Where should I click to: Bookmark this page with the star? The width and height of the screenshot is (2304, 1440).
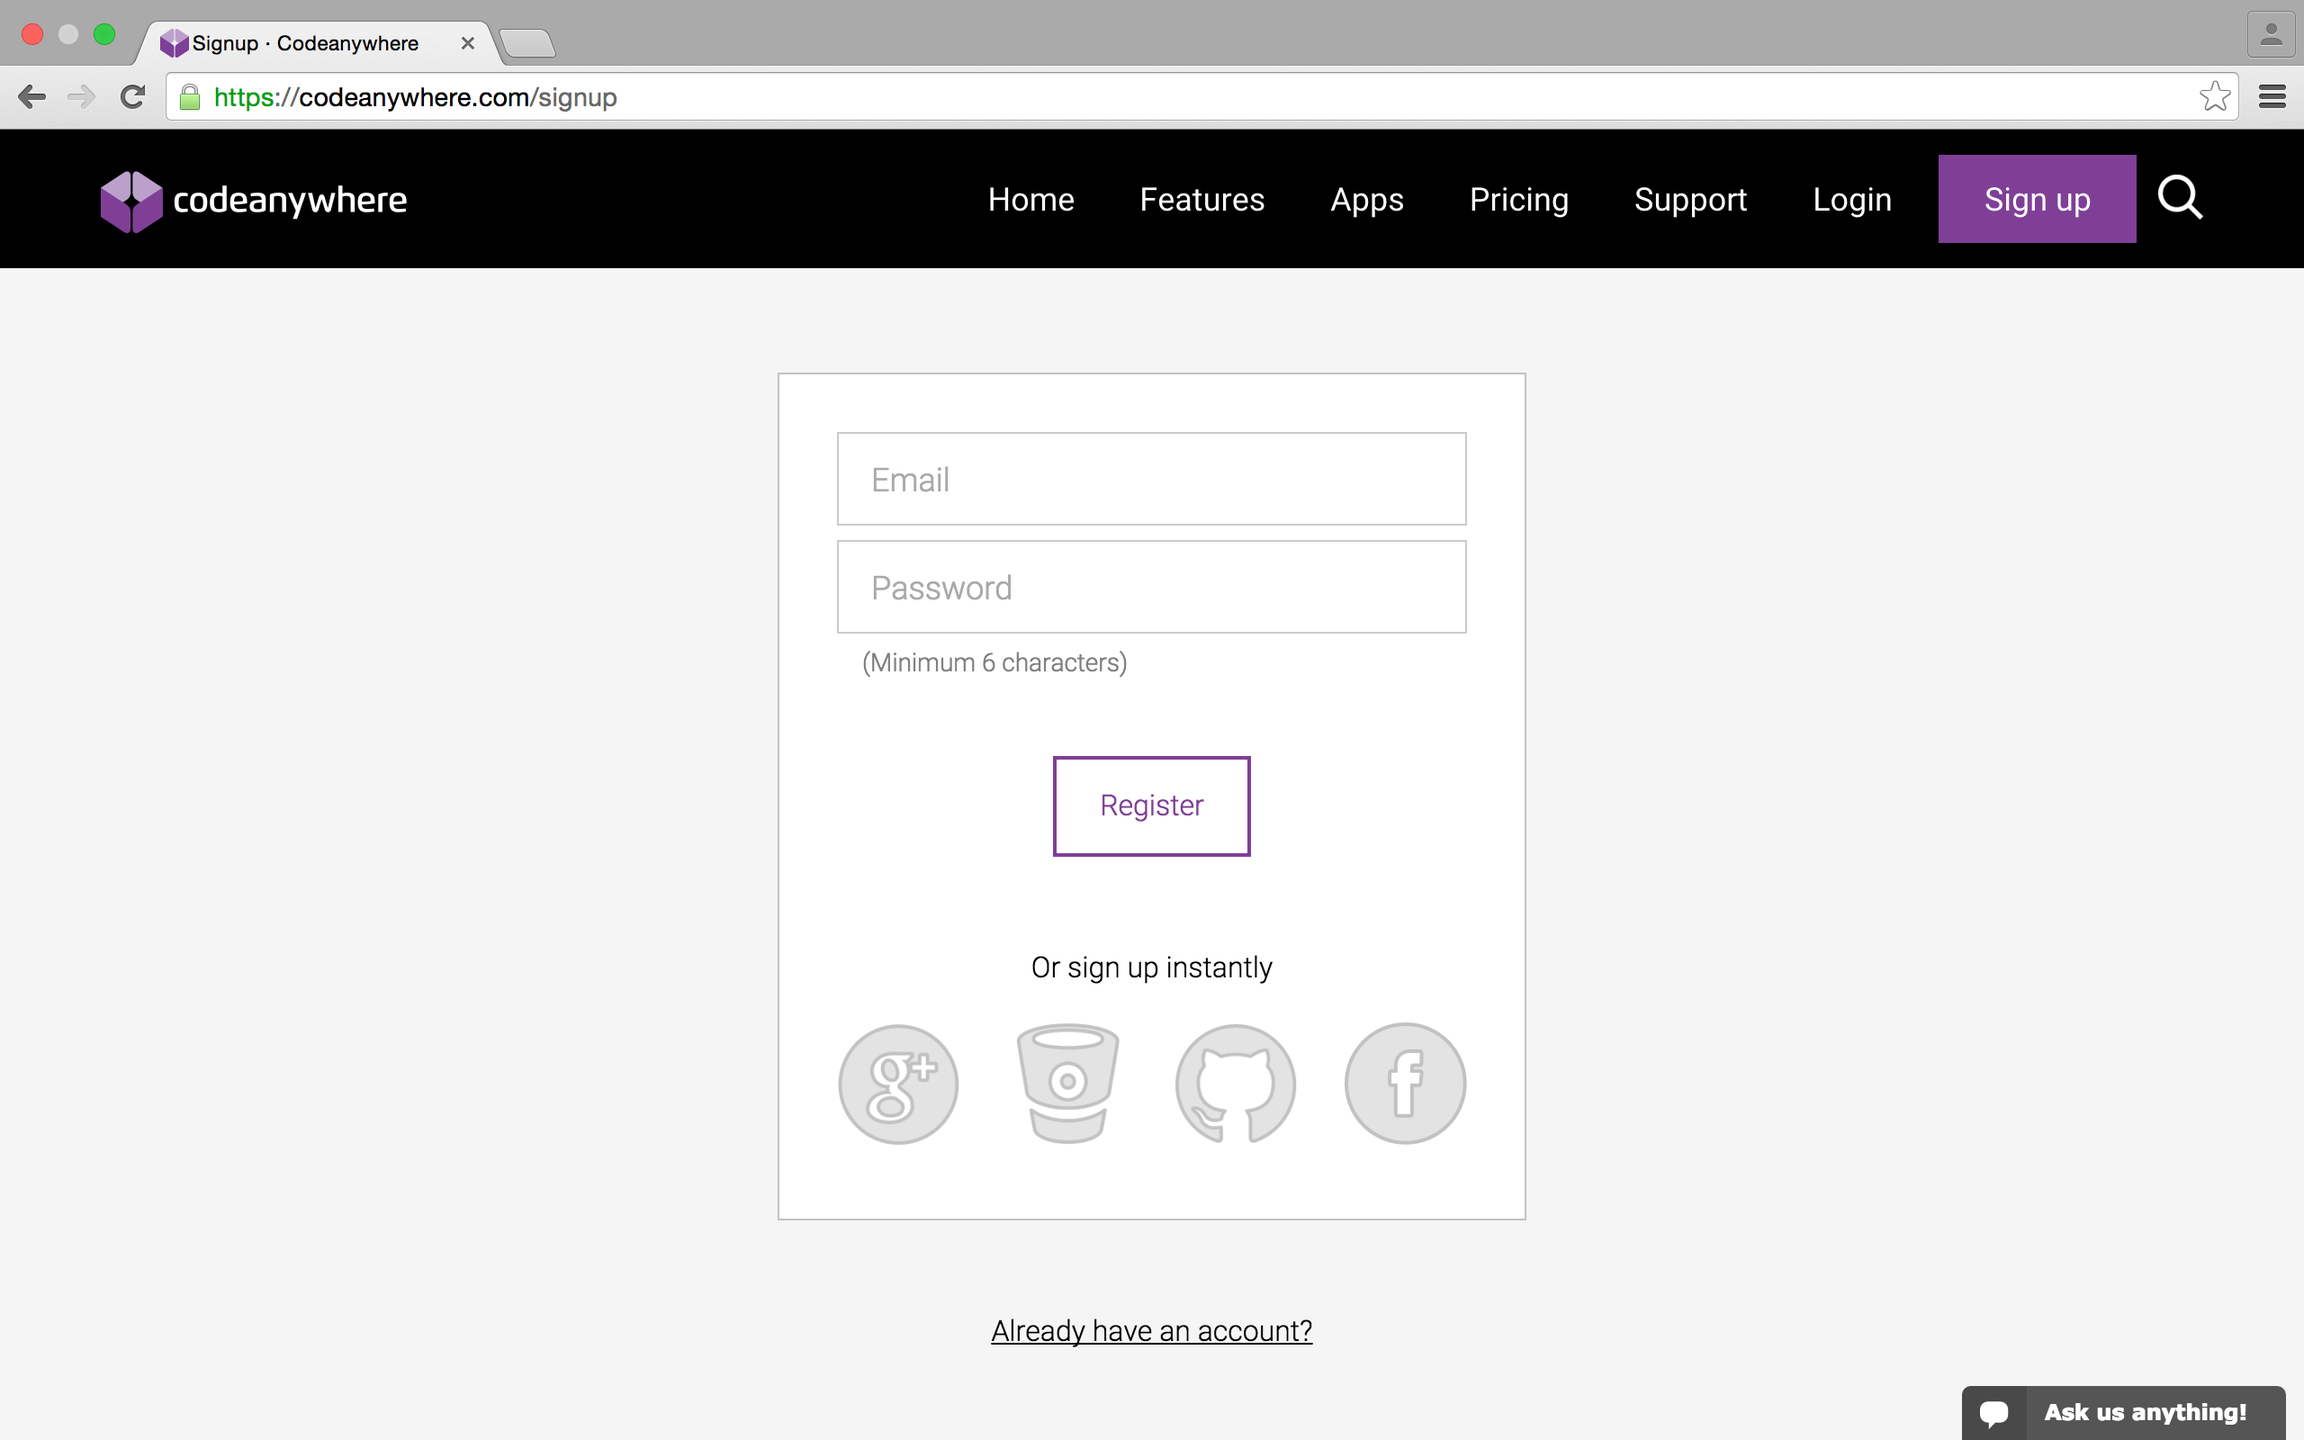point(2214,97)
